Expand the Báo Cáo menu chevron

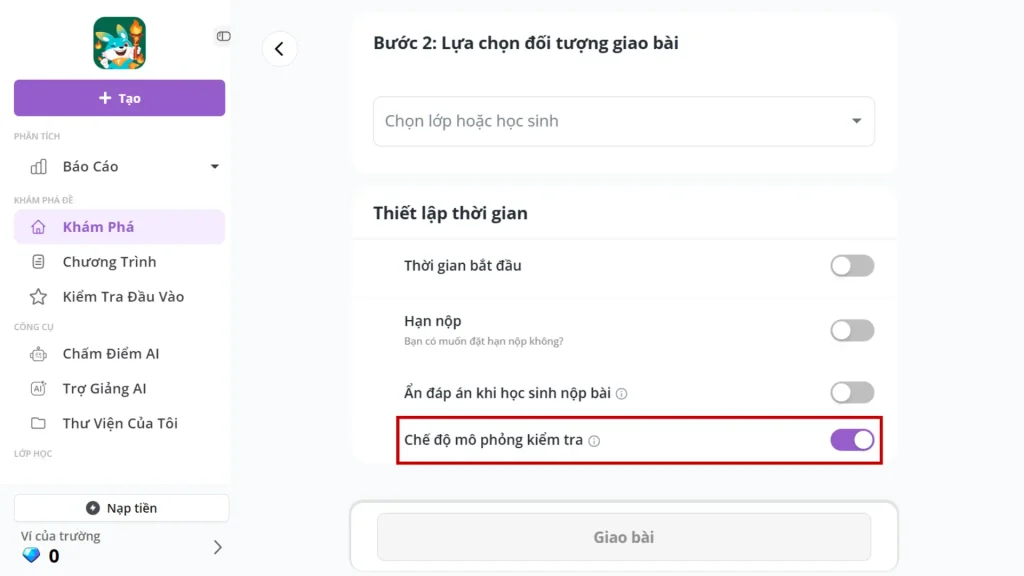click(214, 166)
